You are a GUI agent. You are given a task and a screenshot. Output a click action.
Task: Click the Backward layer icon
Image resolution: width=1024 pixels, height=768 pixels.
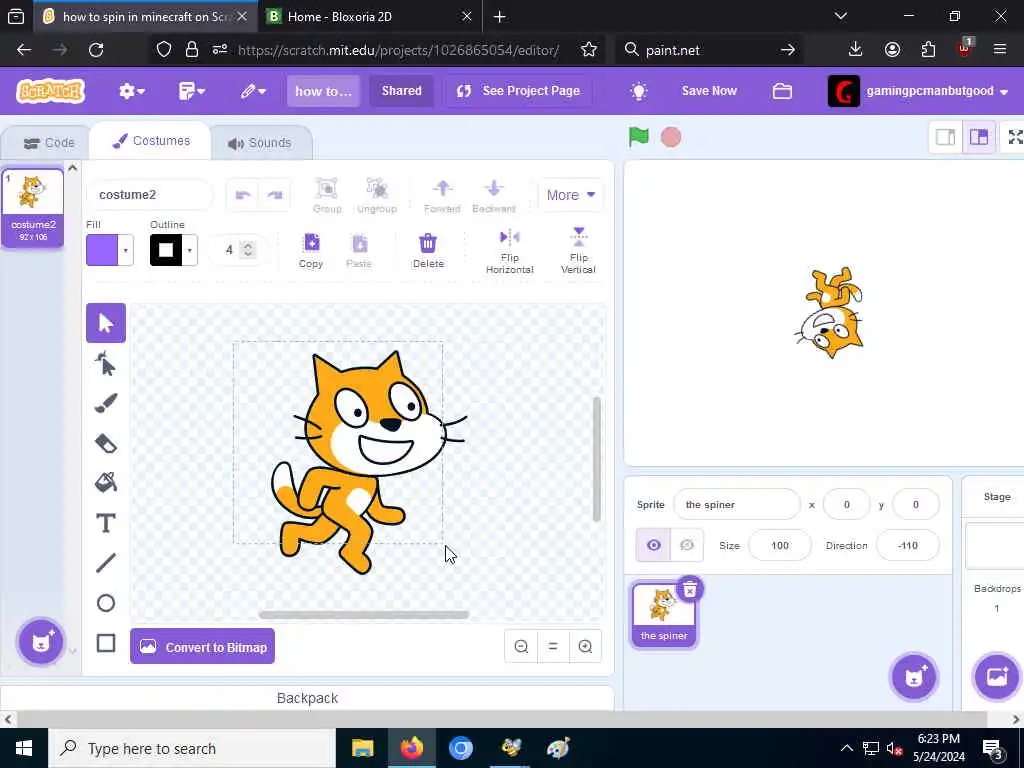[494, 195]
